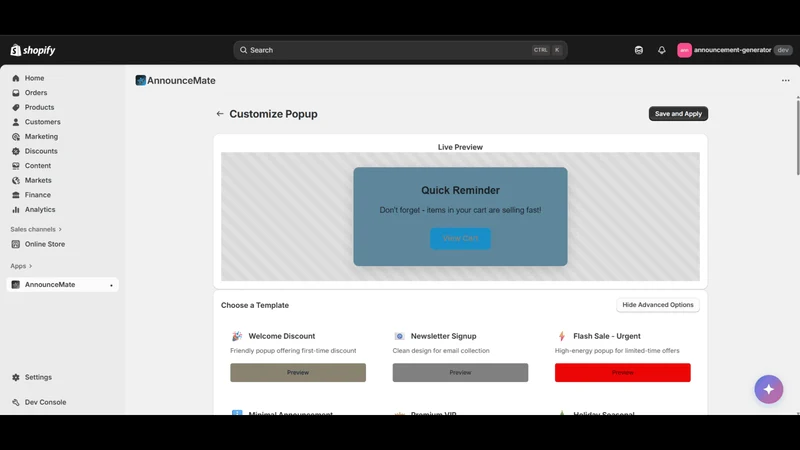Click the Flash Sale lightning icon
This screenshot has height=450, width=800.
[x=562, y=336]
